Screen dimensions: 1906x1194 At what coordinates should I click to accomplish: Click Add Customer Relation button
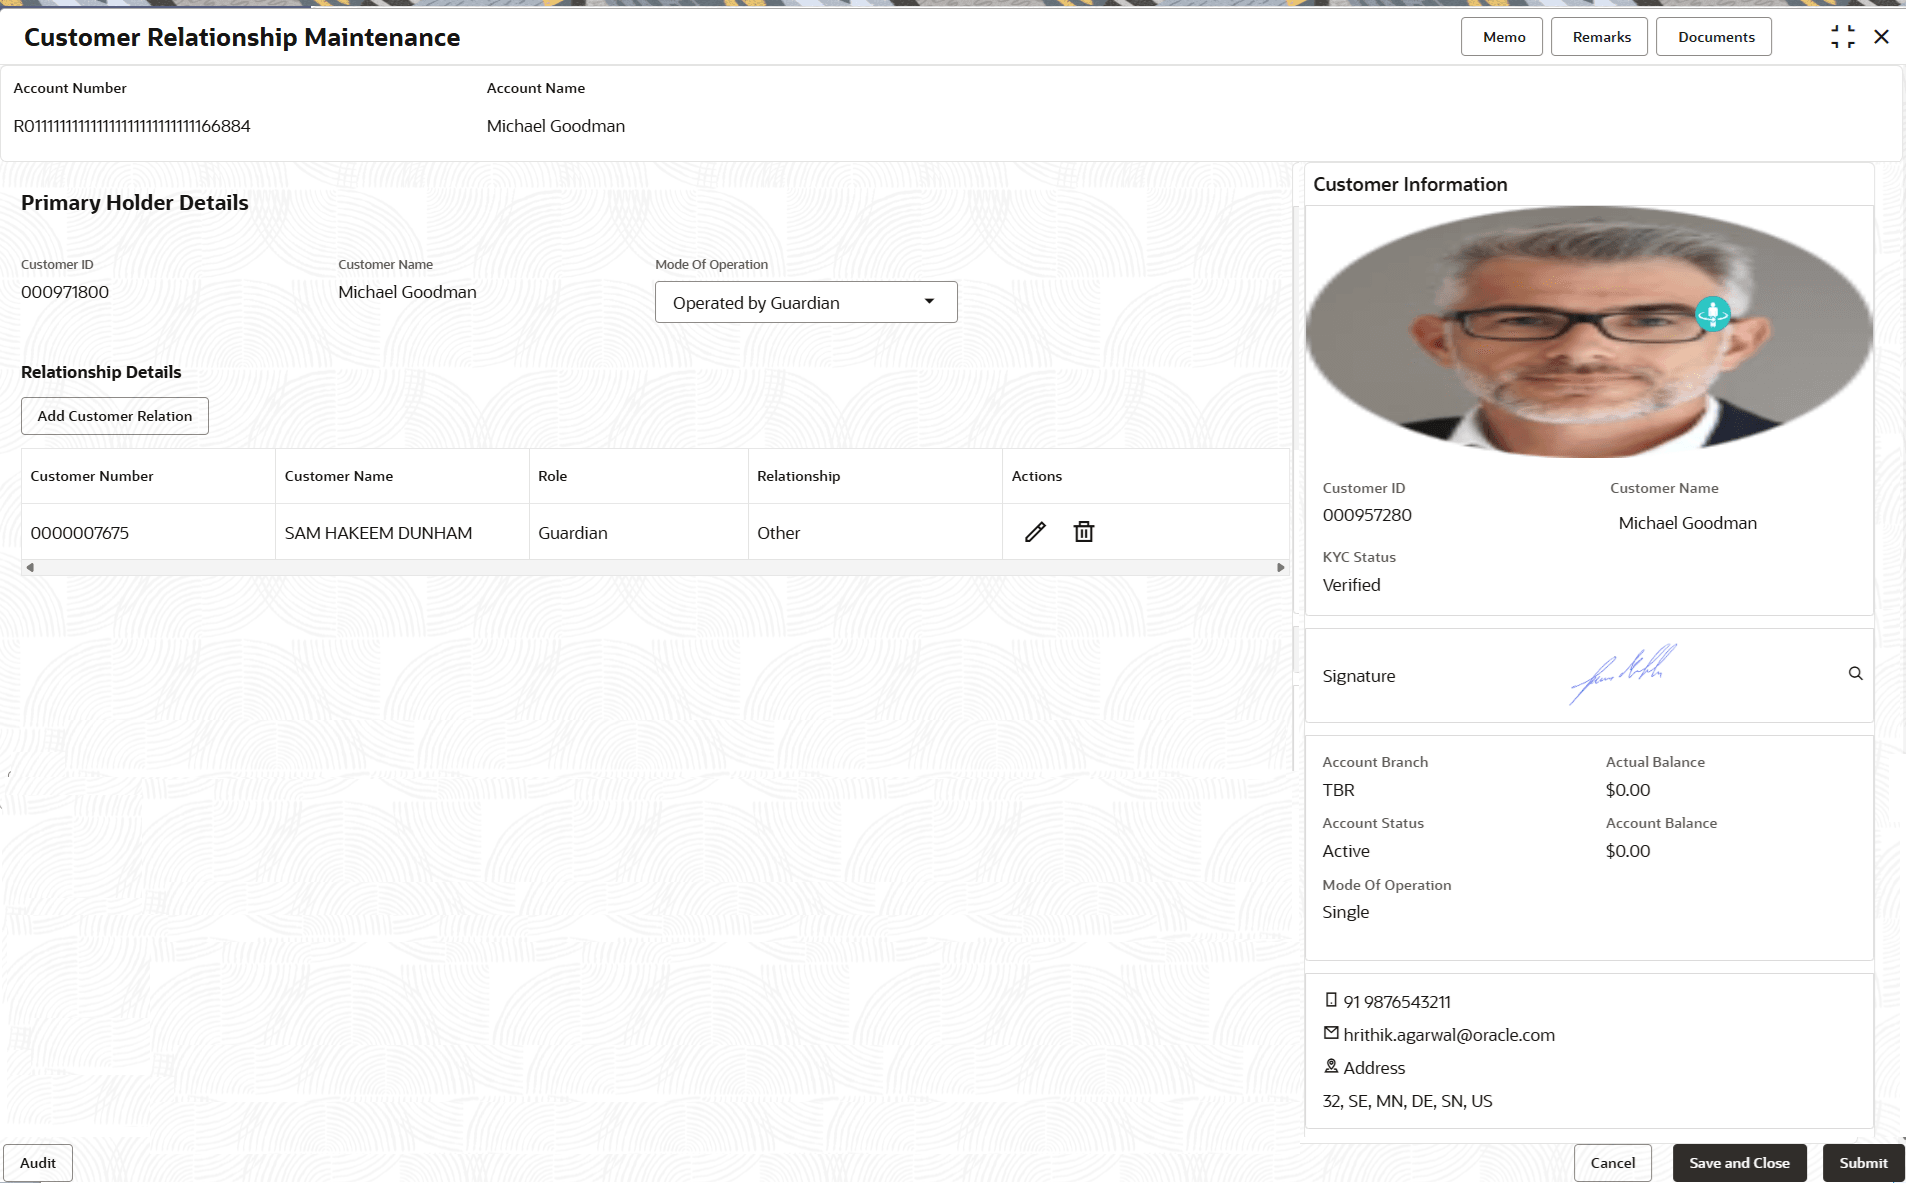[x=115, y=416]
